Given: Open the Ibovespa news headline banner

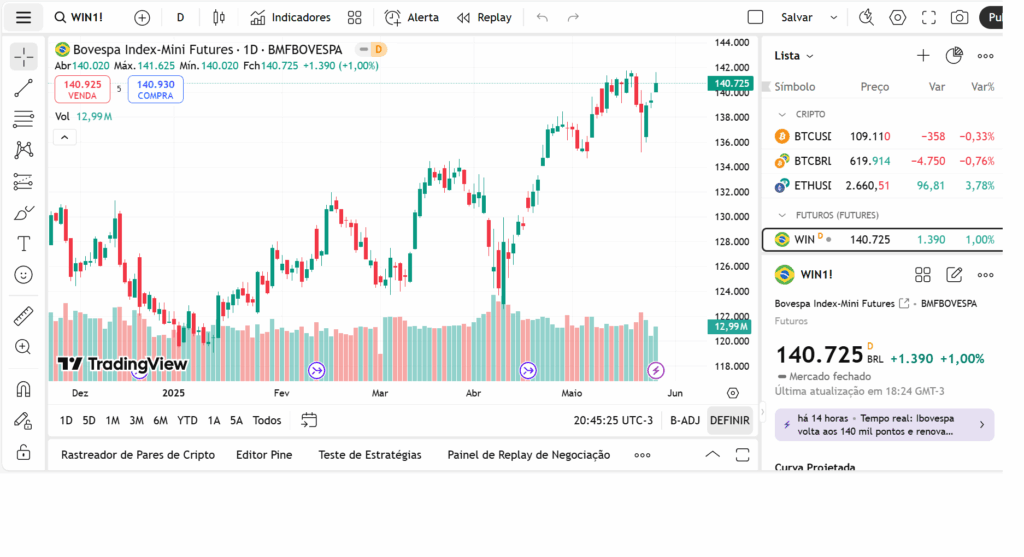Looking at the screenshot, I should (x=884, y=424).
